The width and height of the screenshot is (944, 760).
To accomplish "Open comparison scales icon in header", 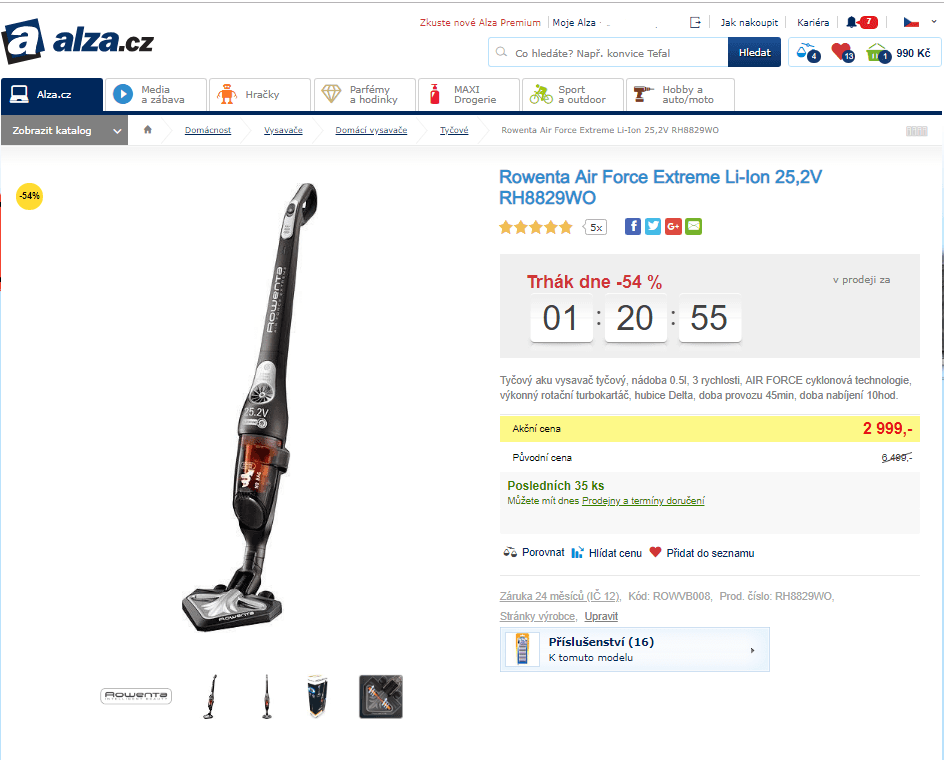I will pos(807,53).
